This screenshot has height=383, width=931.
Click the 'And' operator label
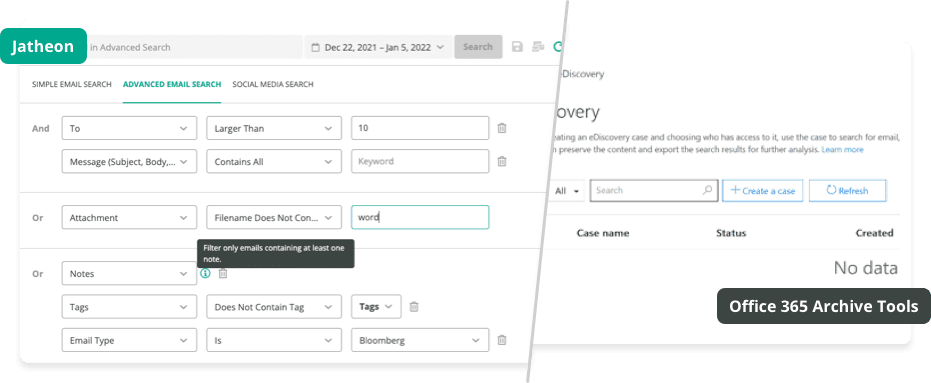[x=40, y=128]
